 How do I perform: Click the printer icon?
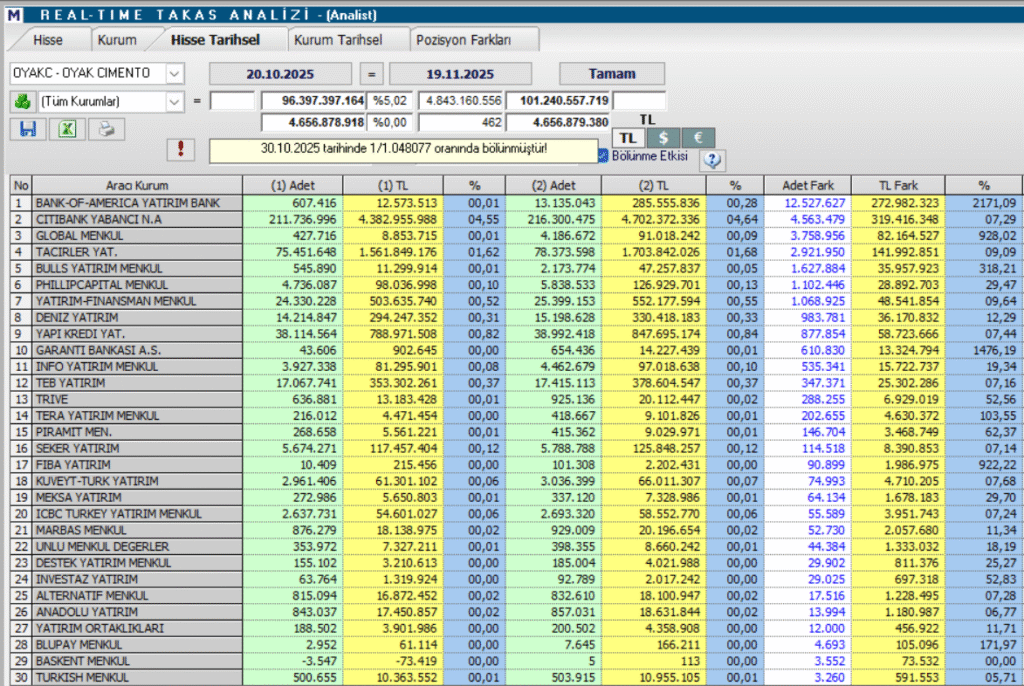click(106, 129)
